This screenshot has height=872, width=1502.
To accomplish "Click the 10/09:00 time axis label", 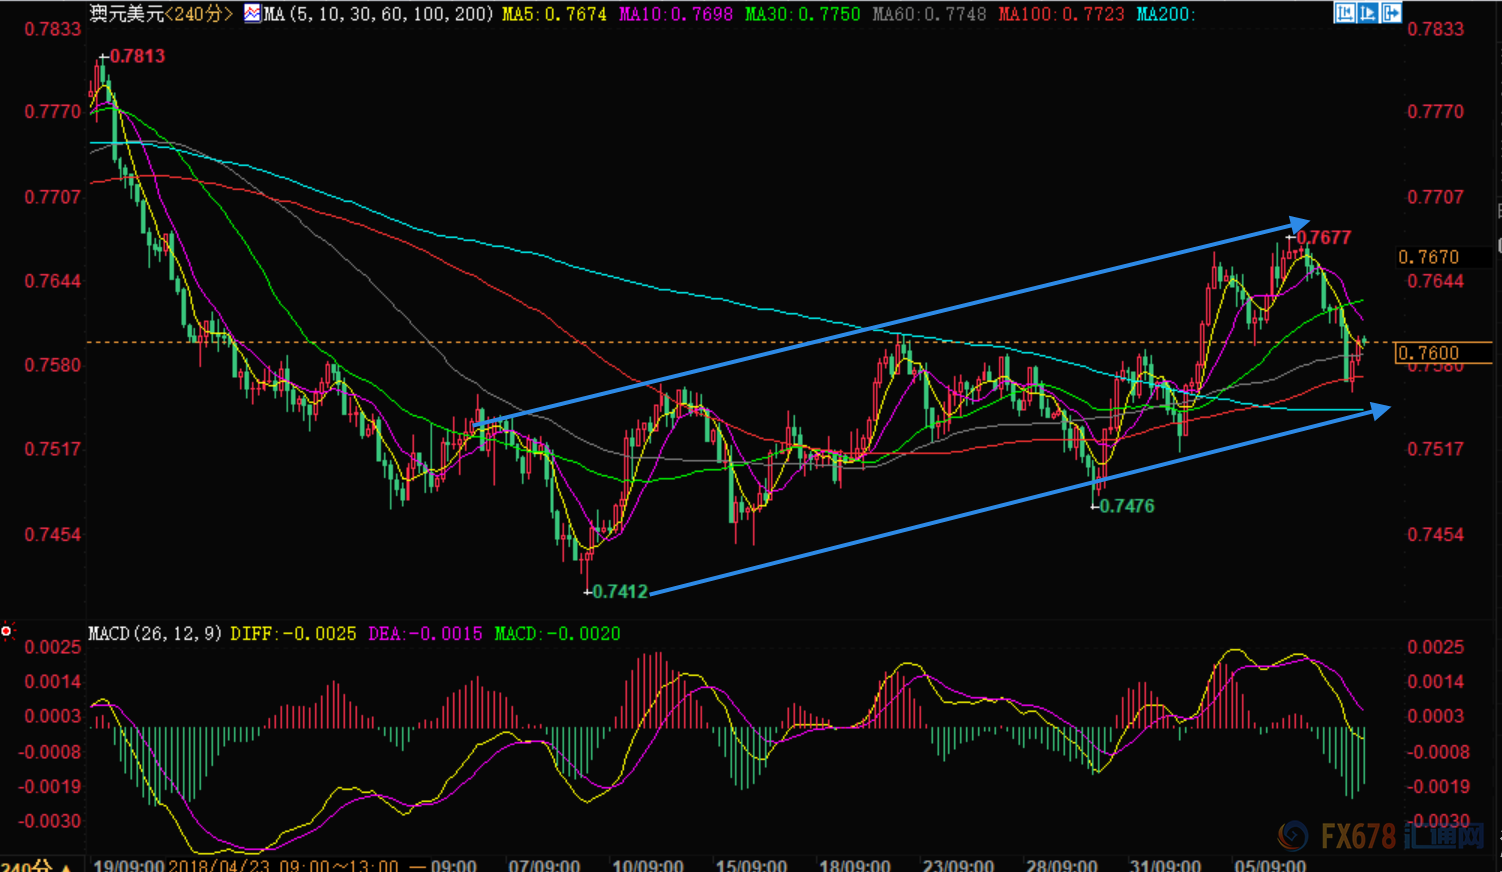I will click(x=648, y=865).
